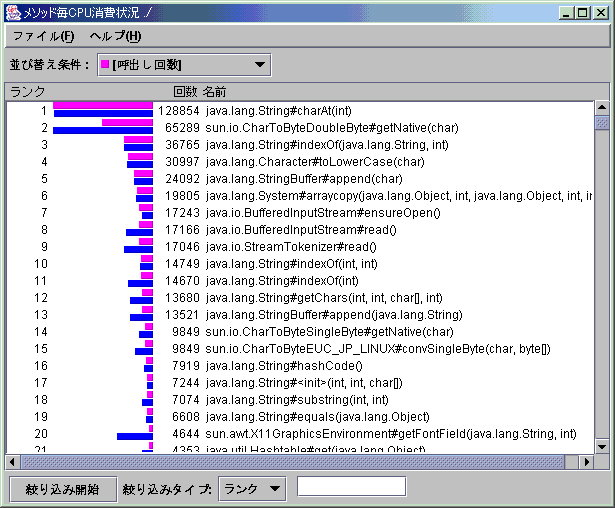Click the vertical scrollbar down arrow
Image resolution: width=615 pixels, height=508 pixels.
pos(602,446)
